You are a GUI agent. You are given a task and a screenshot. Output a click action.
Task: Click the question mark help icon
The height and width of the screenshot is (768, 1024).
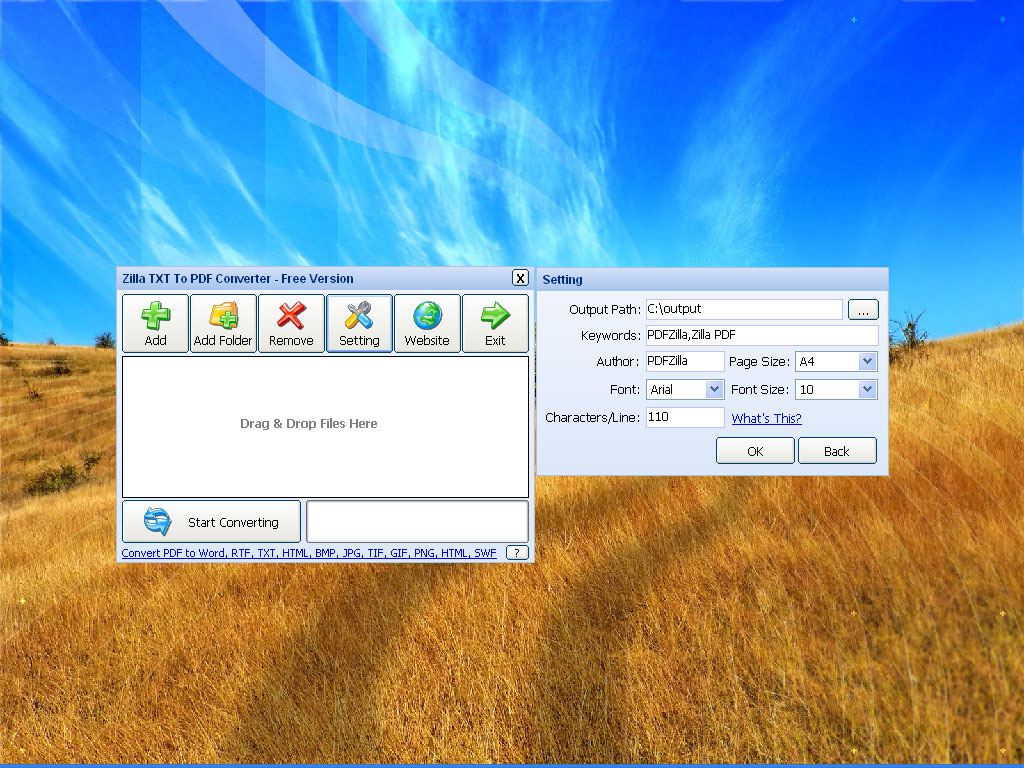[516, 551]
